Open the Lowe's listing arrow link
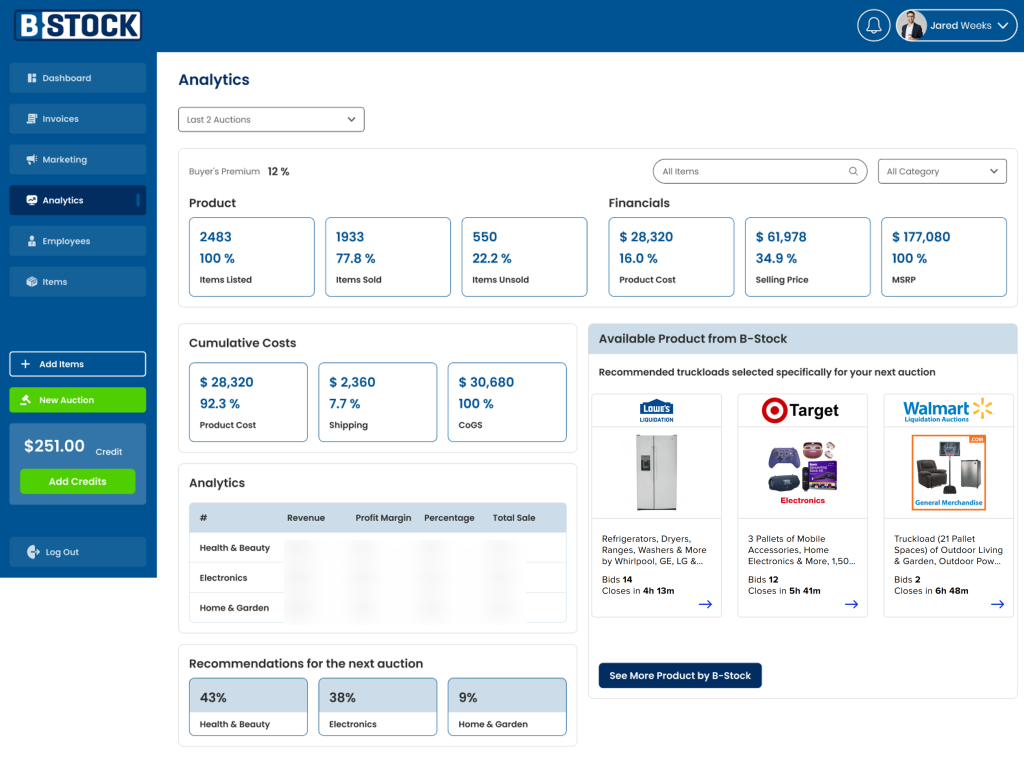Viewport: 1024px width, 762px height. [x=705, y=604]
